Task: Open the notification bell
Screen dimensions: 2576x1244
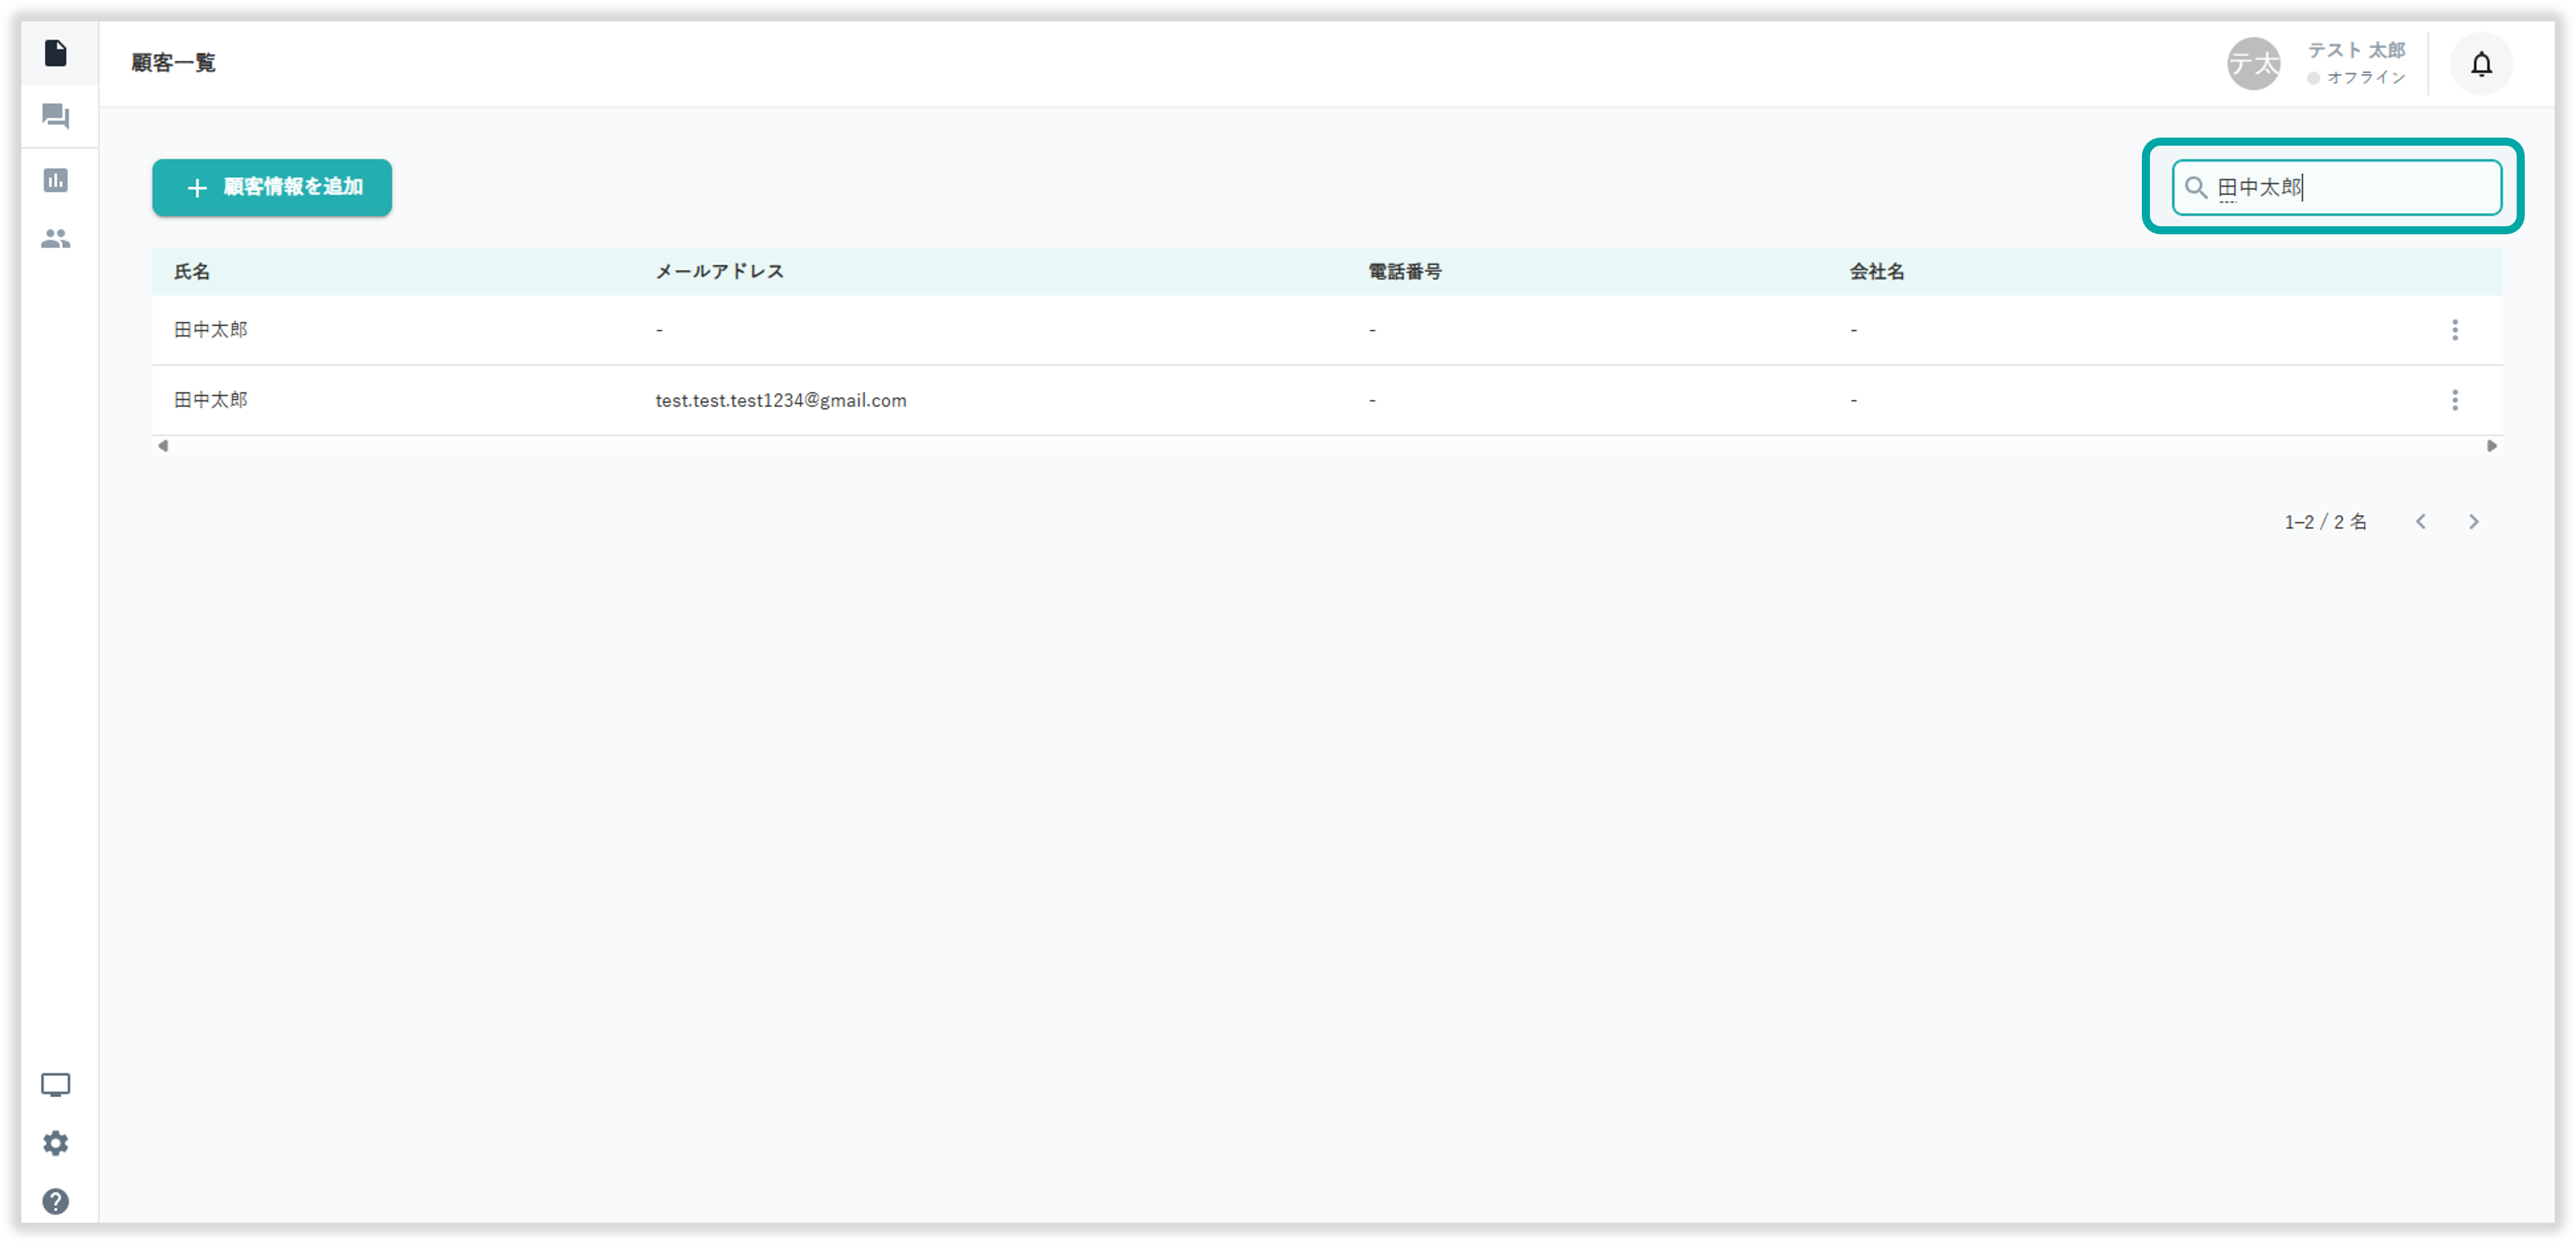Action: (2481, 65)
